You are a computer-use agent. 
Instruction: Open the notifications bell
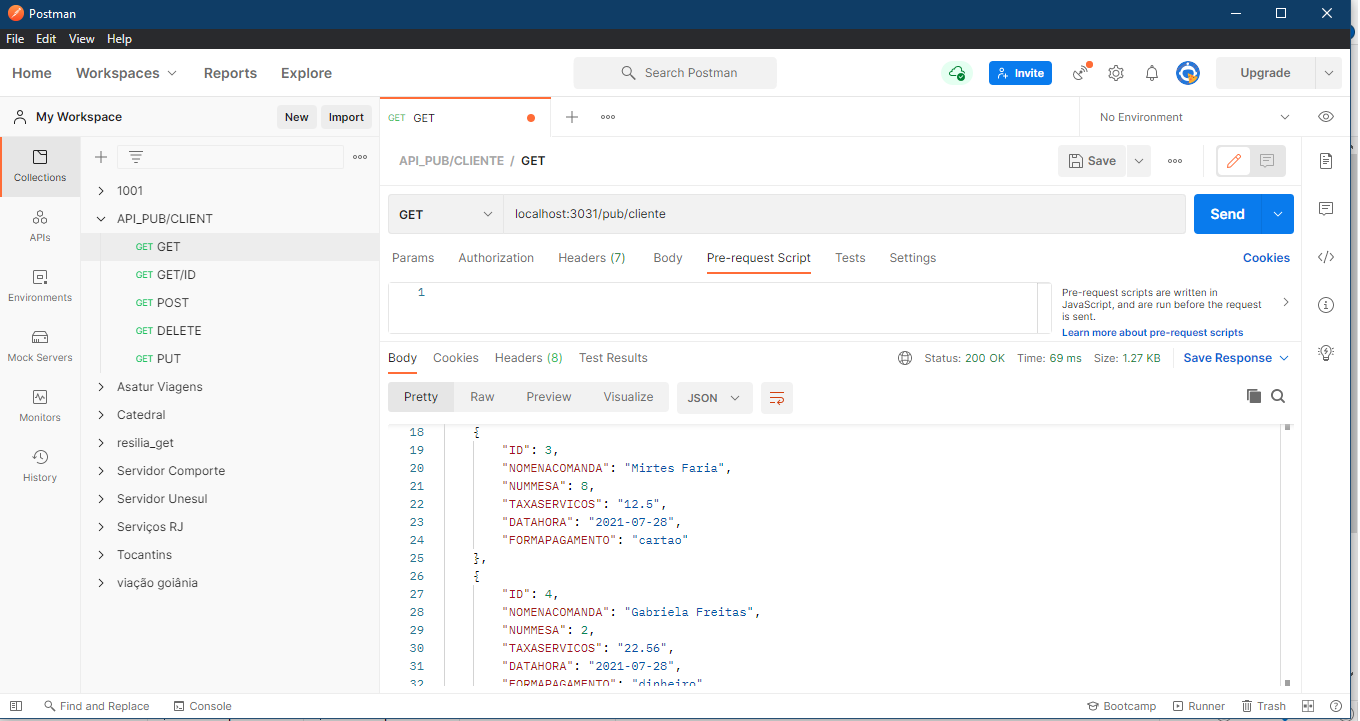click(1151, 72)
